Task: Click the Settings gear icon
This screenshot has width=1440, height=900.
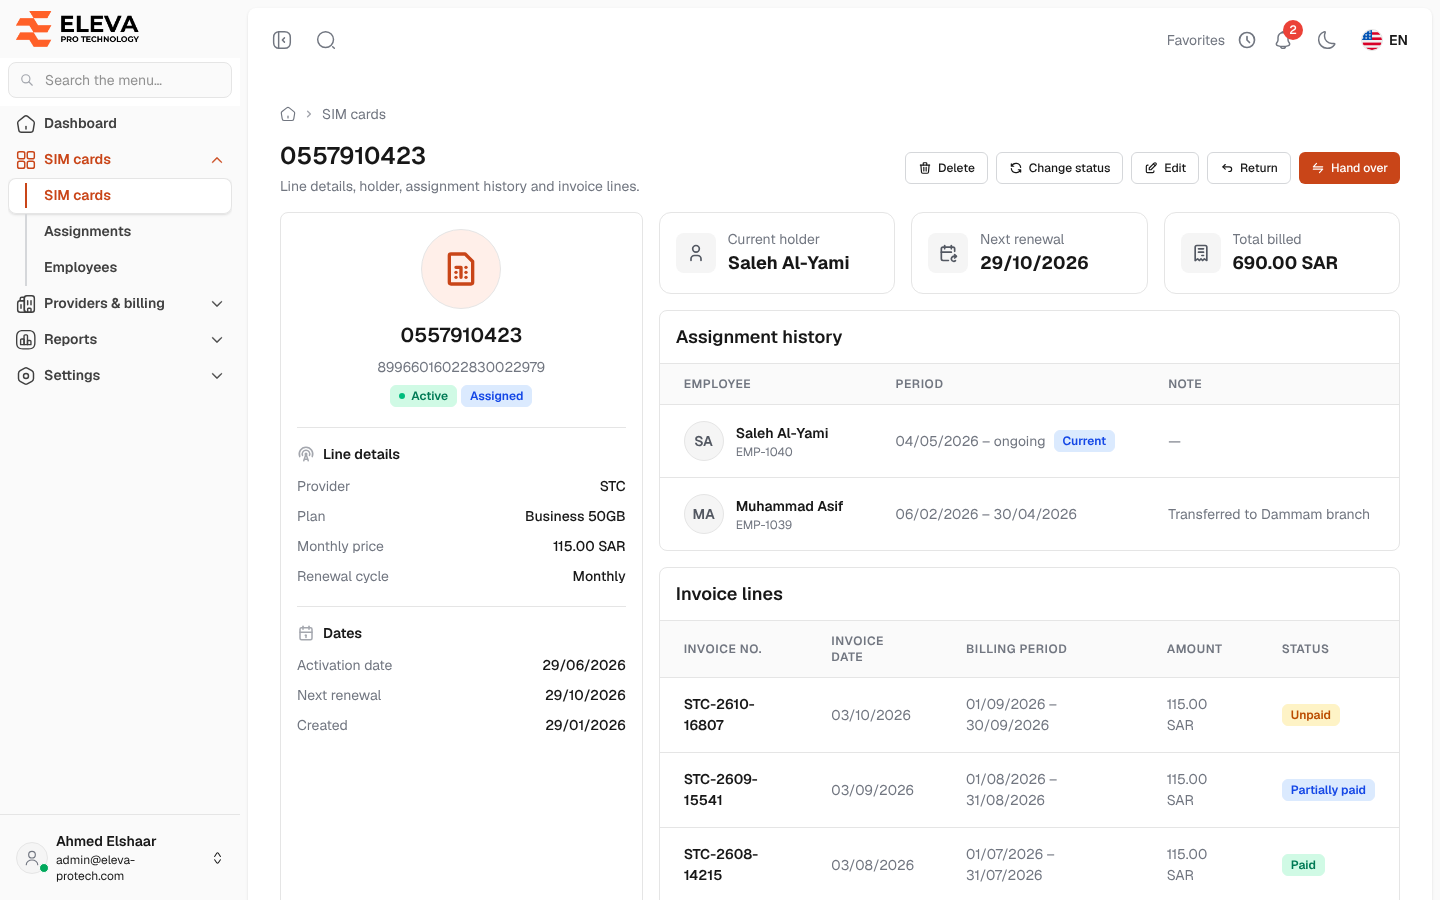Action: click(26, 376)
